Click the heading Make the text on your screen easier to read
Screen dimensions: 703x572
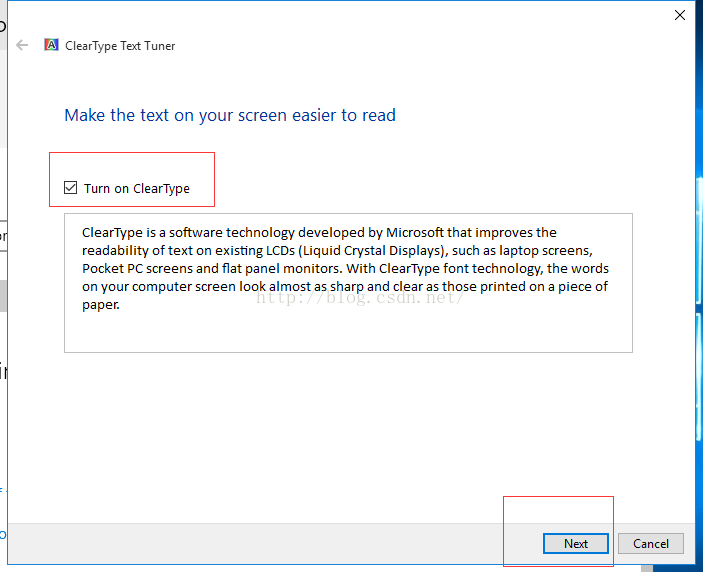[230, 115]
